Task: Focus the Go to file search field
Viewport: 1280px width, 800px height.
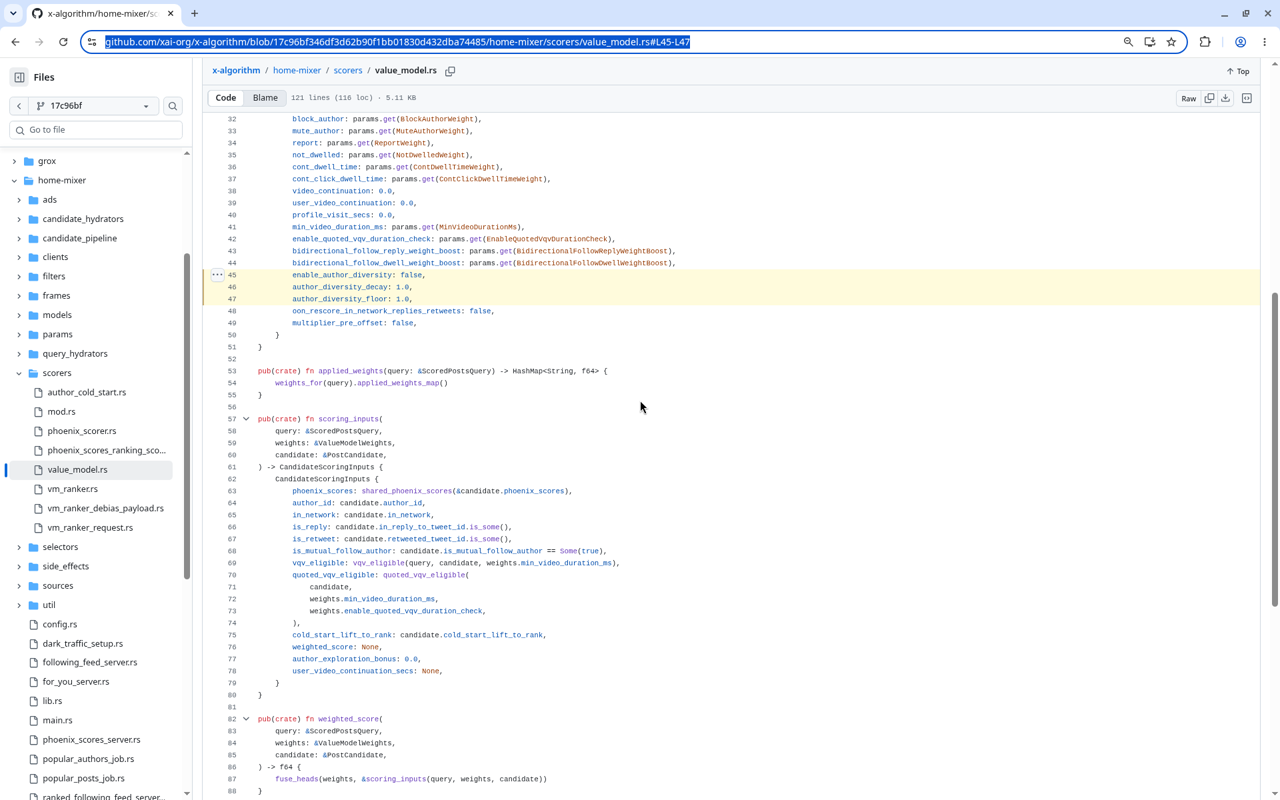Action: point(96,130)
